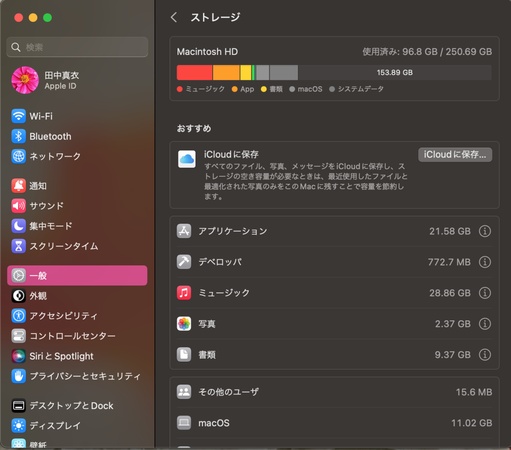Click the 15.6 MB value
511x450 pixels.
point(474,392)
